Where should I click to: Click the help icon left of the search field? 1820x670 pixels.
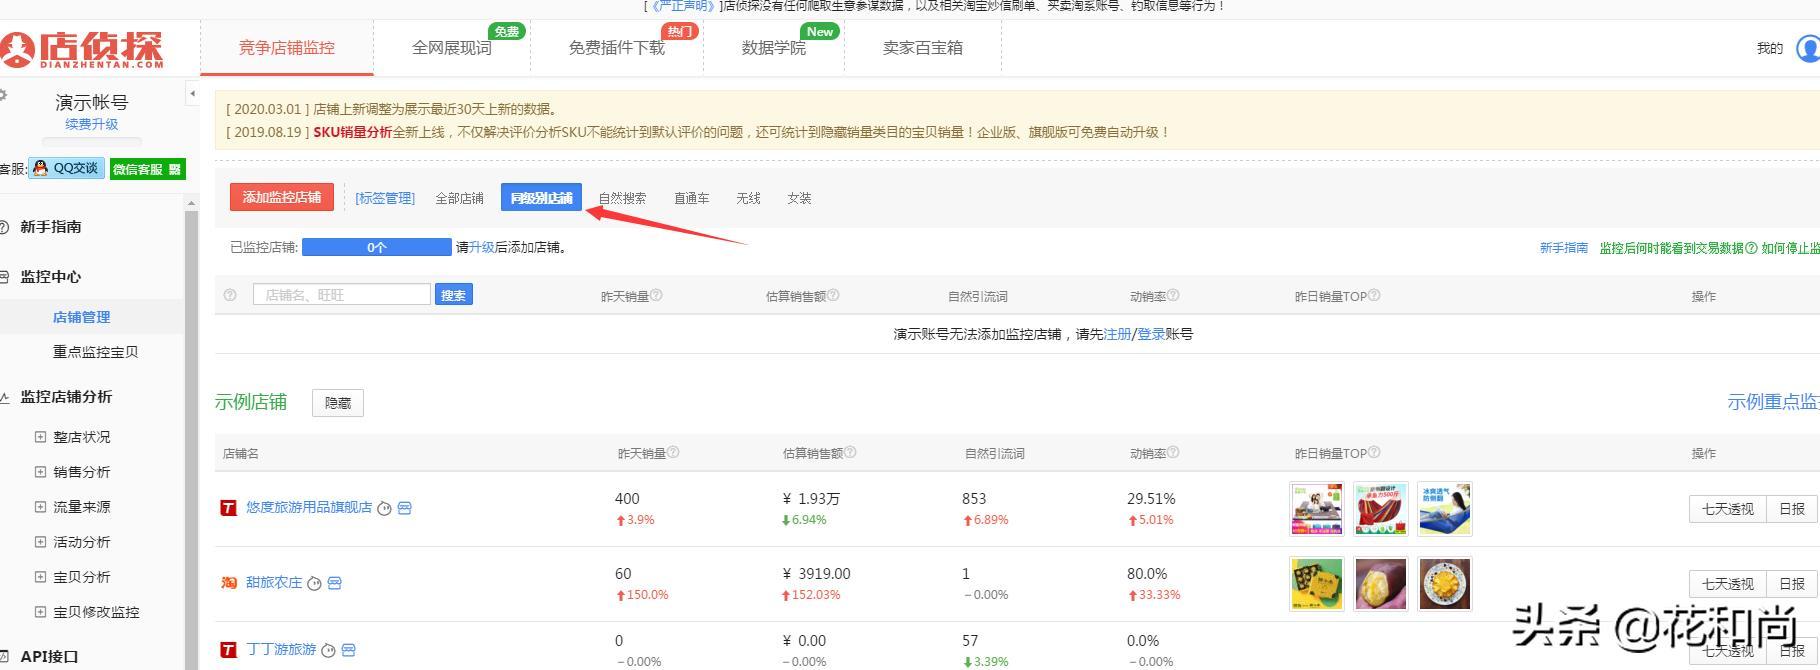coord(230,295)
